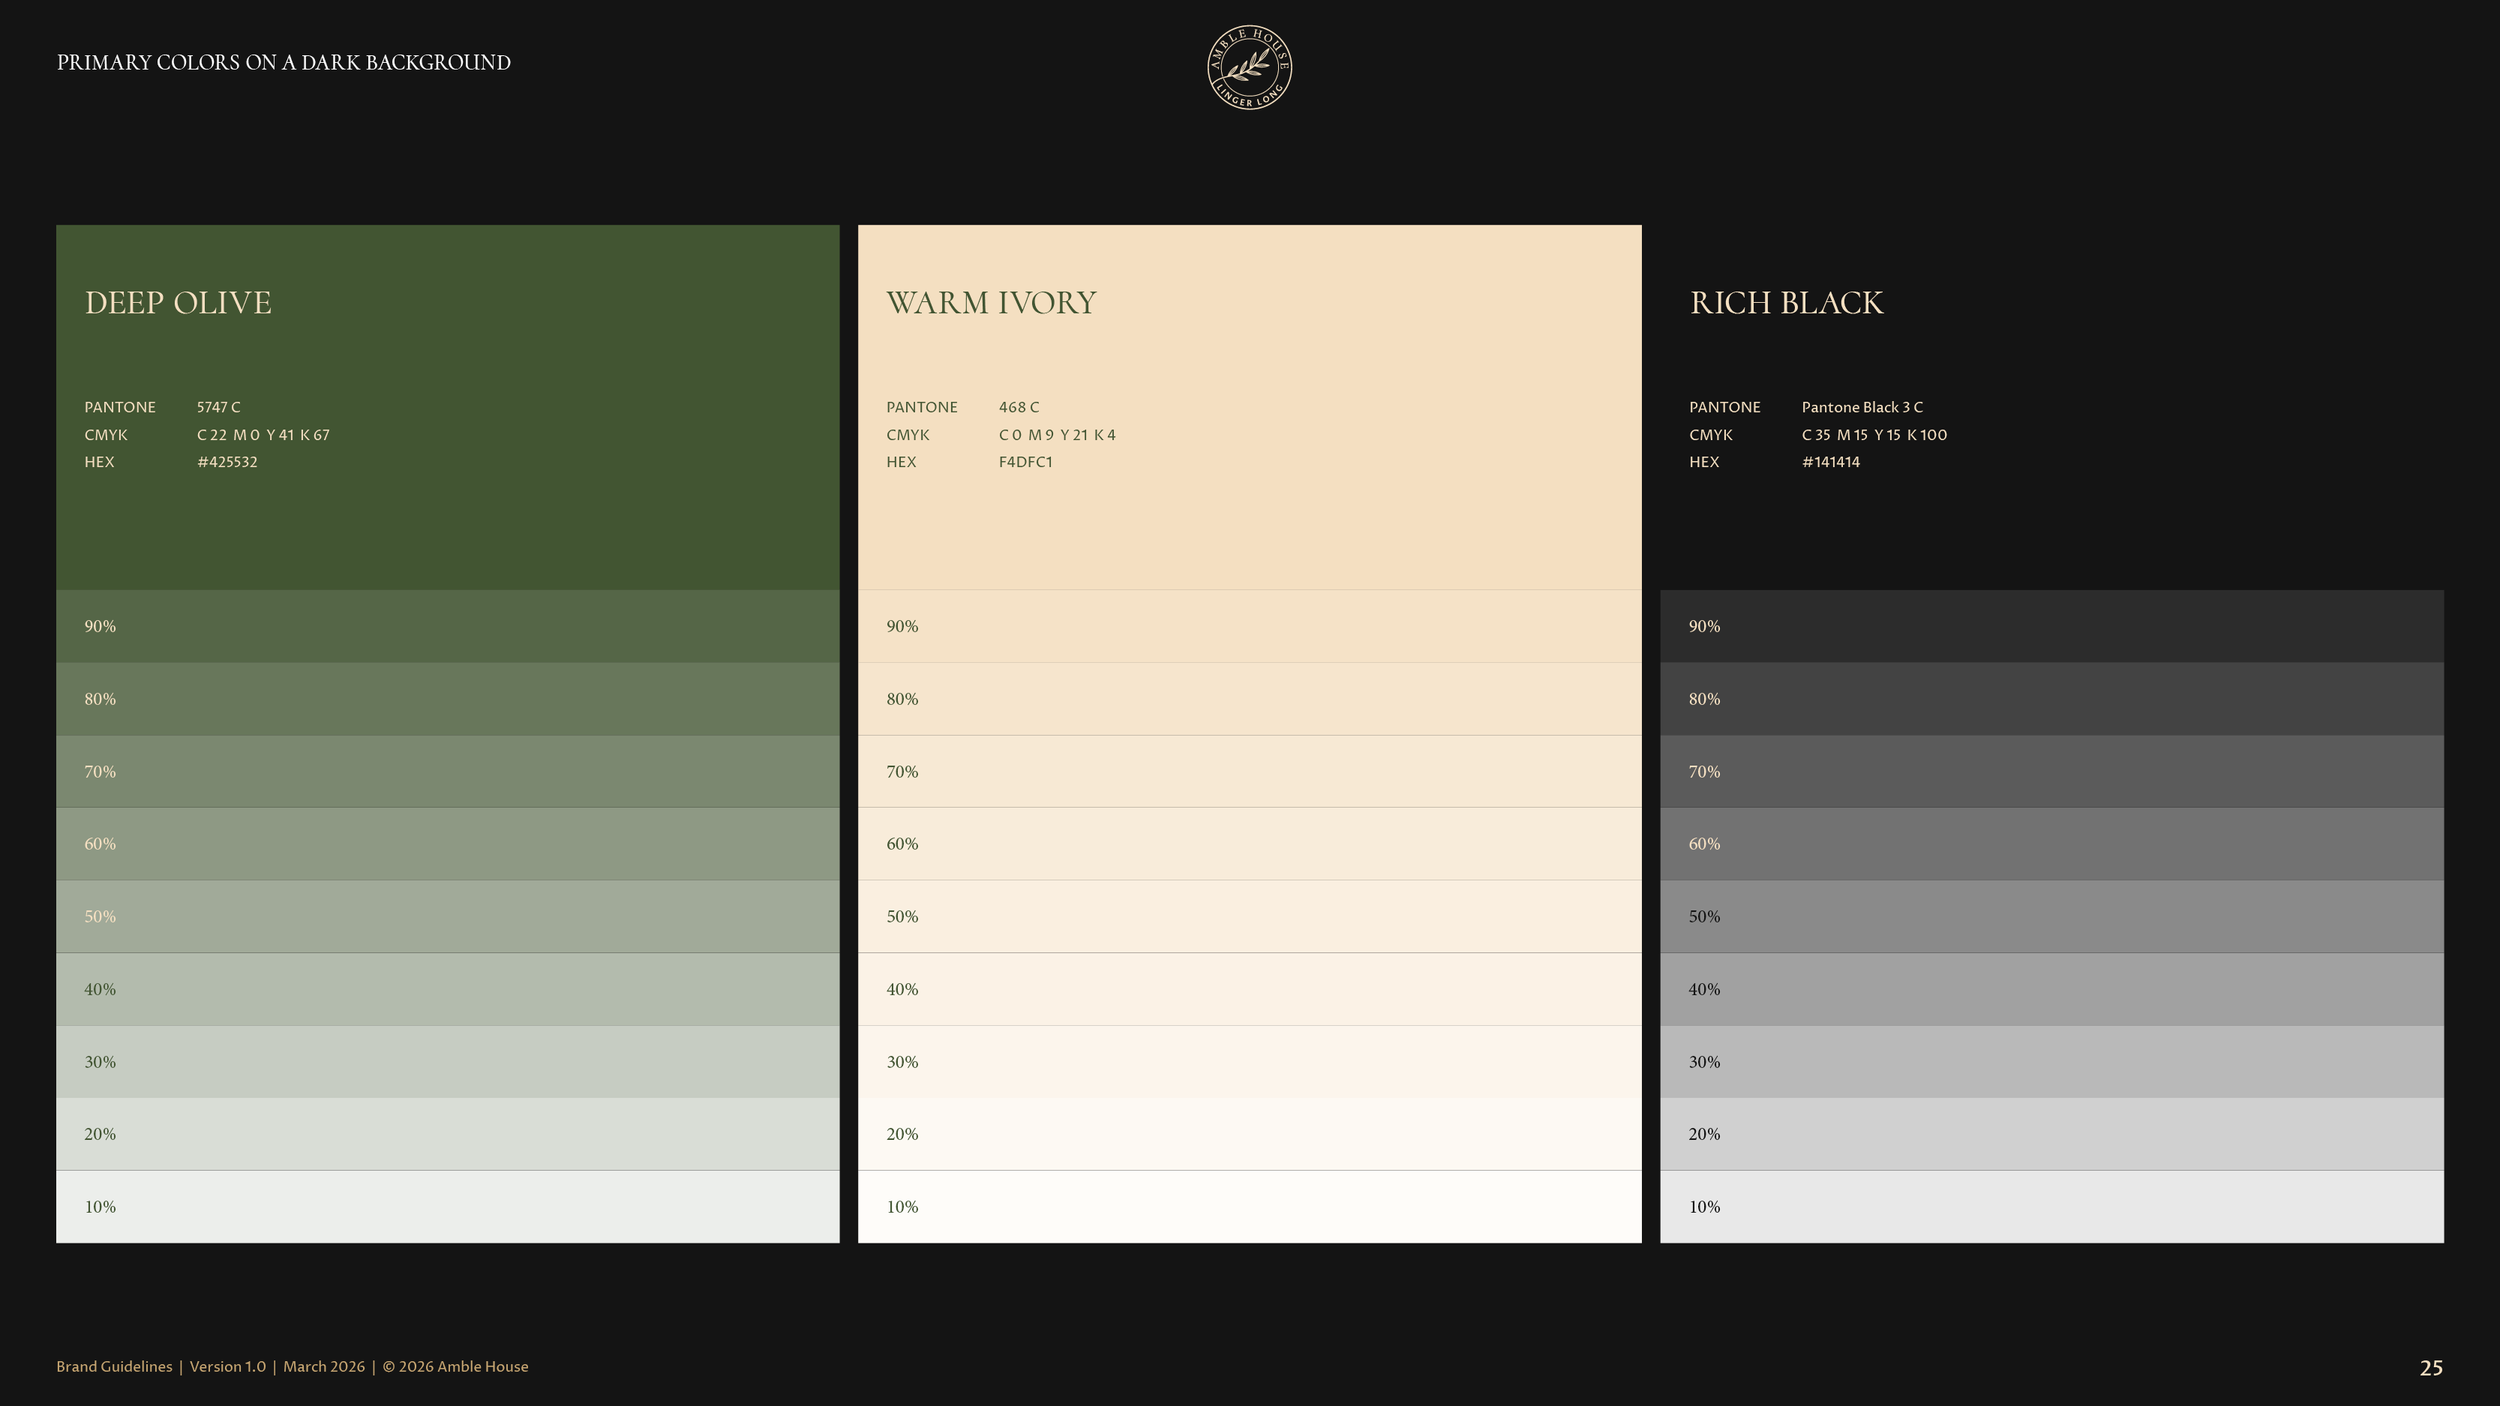The image size is (2500, 1406).
Task: Click the value Pantone Black 3 C
Action: point(1862,407)
